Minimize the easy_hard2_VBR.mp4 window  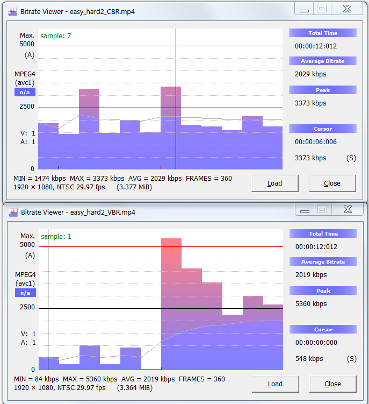point(305,210)
